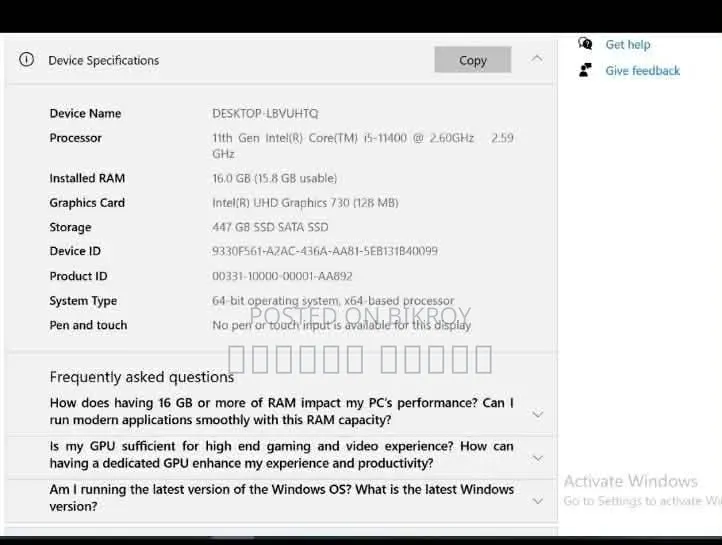Select the device name DESKTOP-LBVUHTQ
This screenshot has width=722, height=545.
(265, 113)
